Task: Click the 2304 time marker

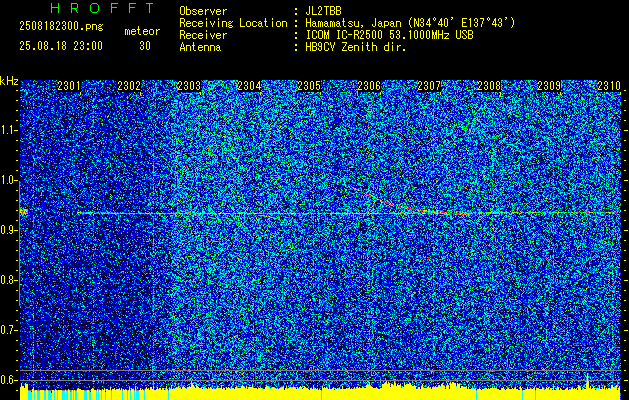Action: pyautogui.click(x=249, y=86)
